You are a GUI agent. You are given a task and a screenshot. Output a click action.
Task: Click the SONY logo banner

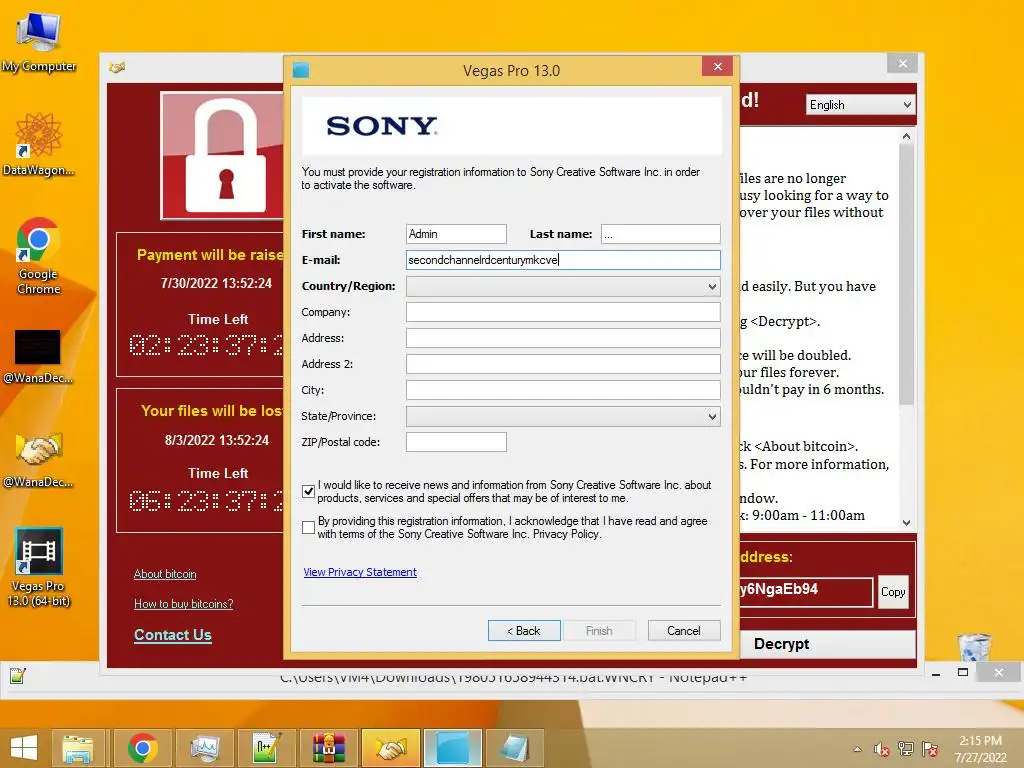tap(512, 125)
